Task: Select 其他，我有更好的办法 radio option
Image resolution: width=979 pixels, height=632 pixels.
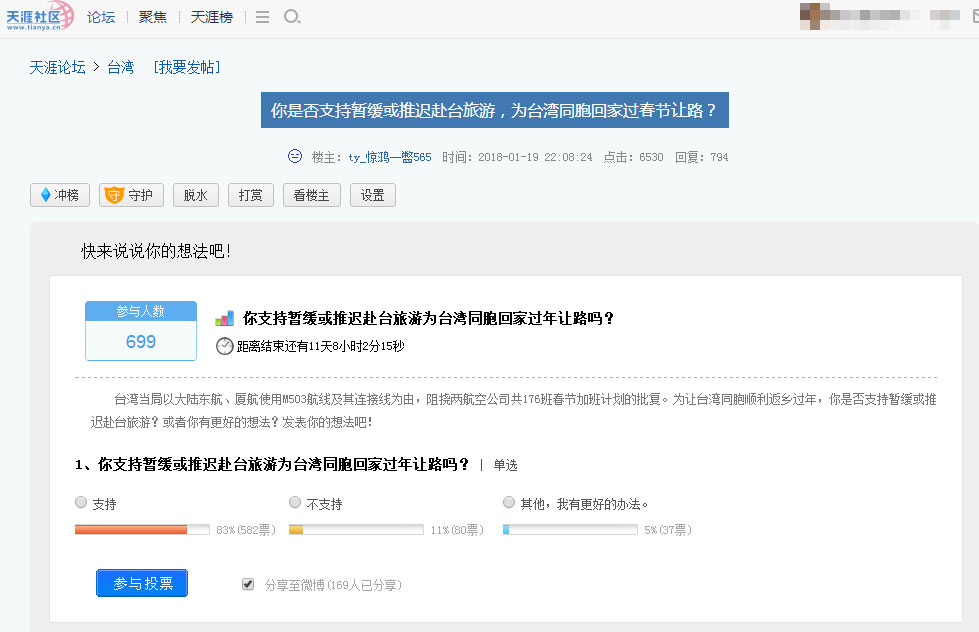Action: (x=509, y=502)
